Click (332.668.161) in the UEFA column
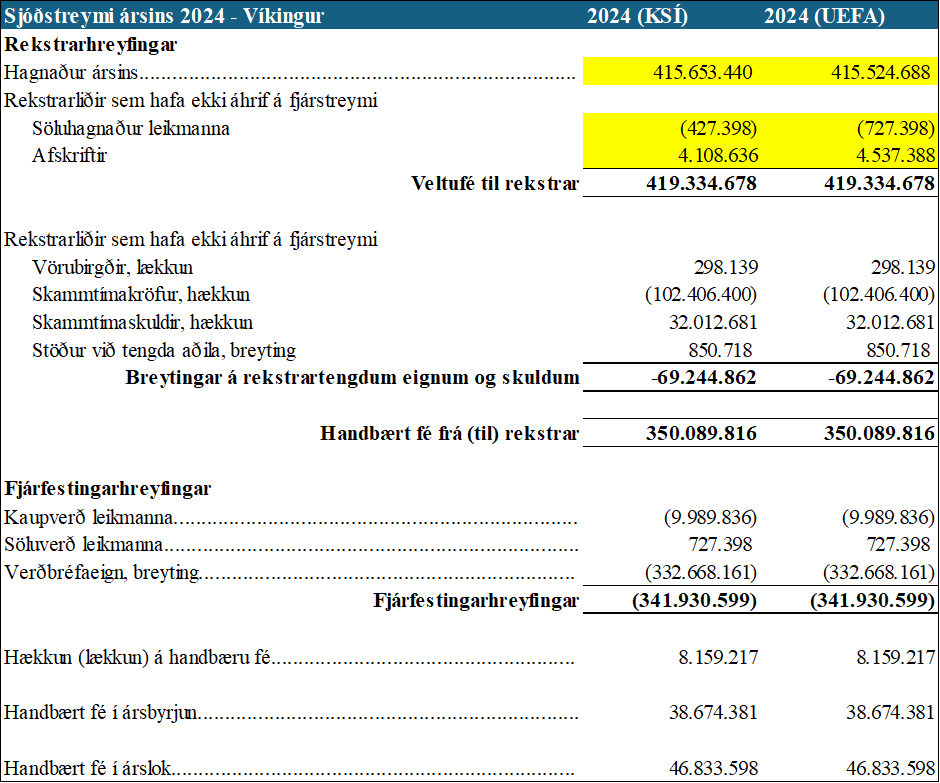This screenshot has height=783, width=940. coord(879,573)
